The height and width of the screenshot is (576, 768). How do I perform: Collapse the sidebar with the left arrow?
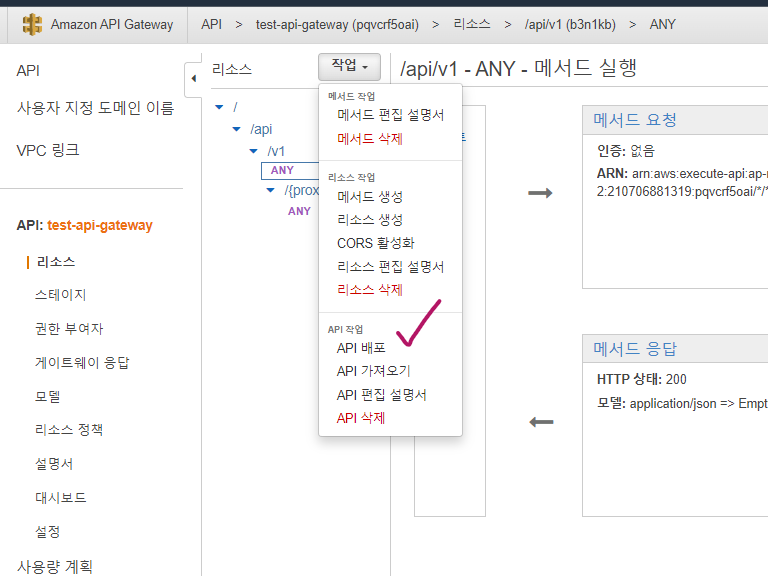pos(193,78)
